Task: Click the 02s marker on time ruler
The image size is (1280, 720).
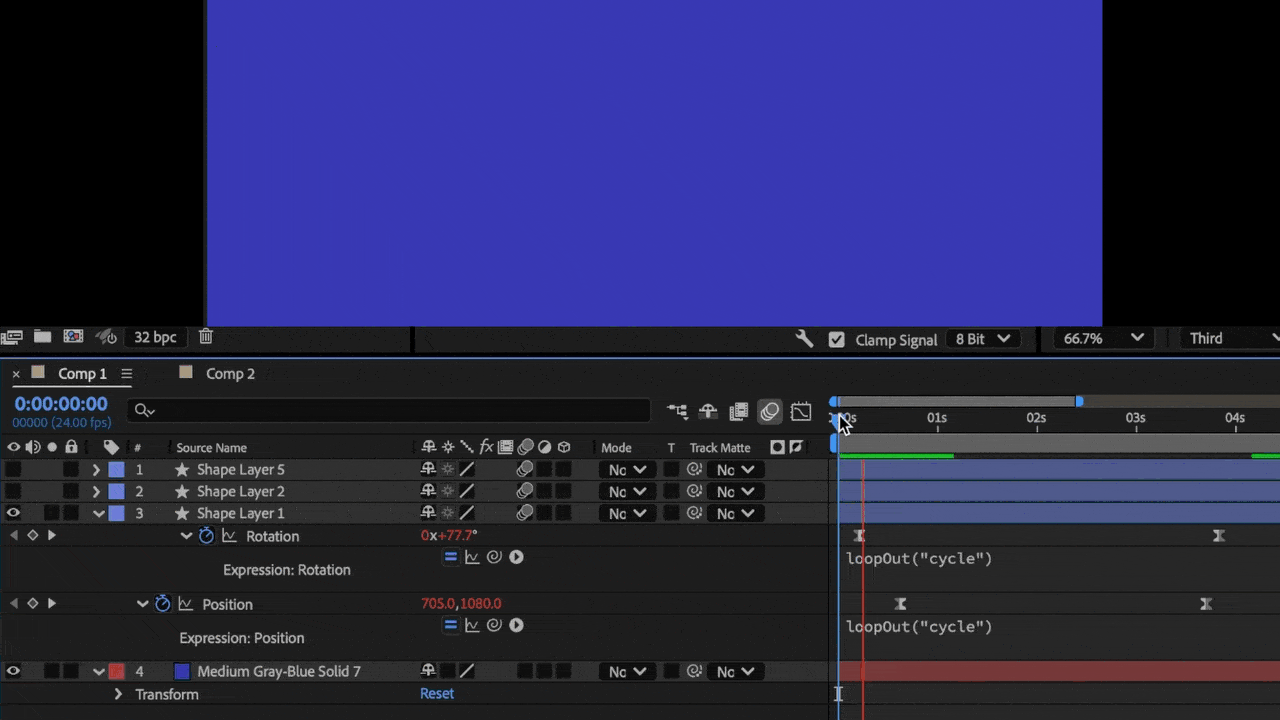Action: [1036, 418]
